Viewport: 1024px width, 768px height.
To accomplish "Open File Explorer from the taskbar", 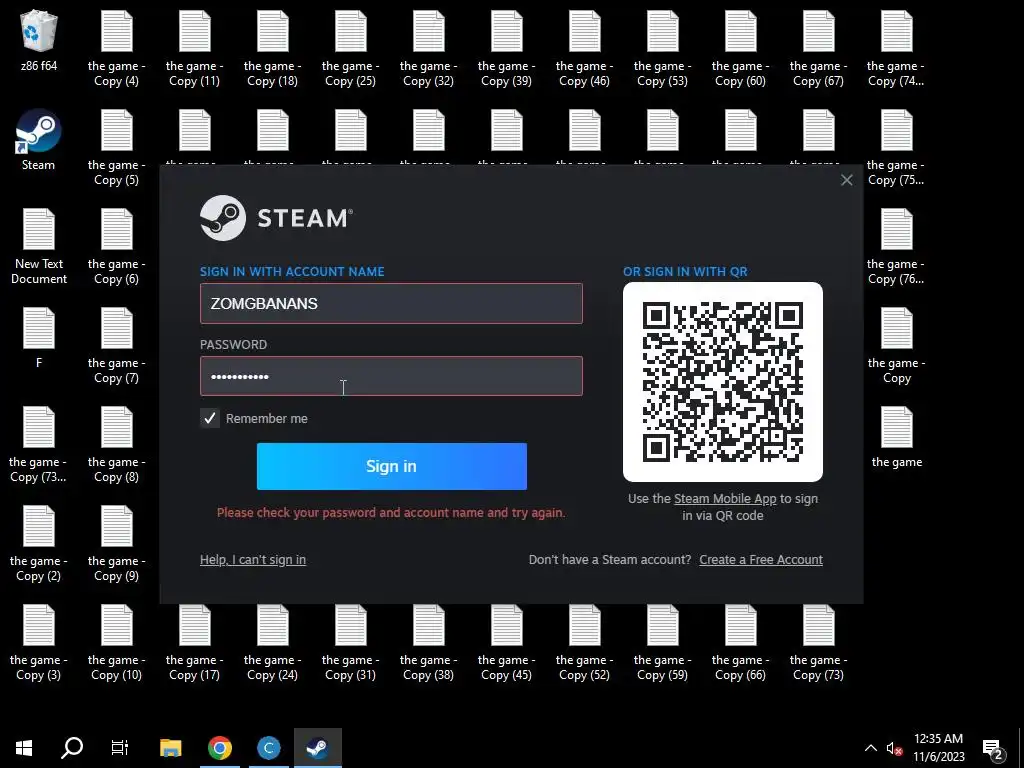I will point(170,748).
